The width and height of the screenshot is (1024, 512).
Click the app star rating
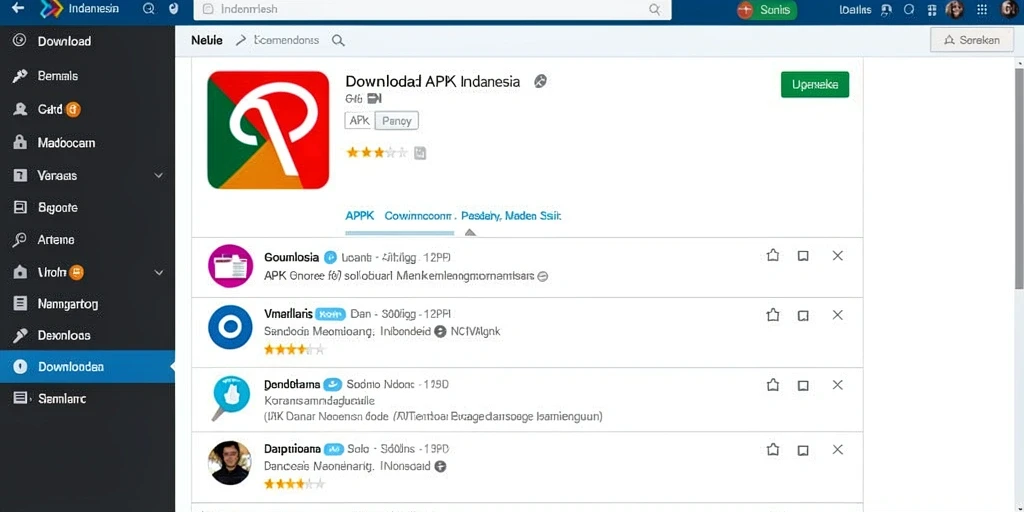pyautogui.click(x=377, y=153)
